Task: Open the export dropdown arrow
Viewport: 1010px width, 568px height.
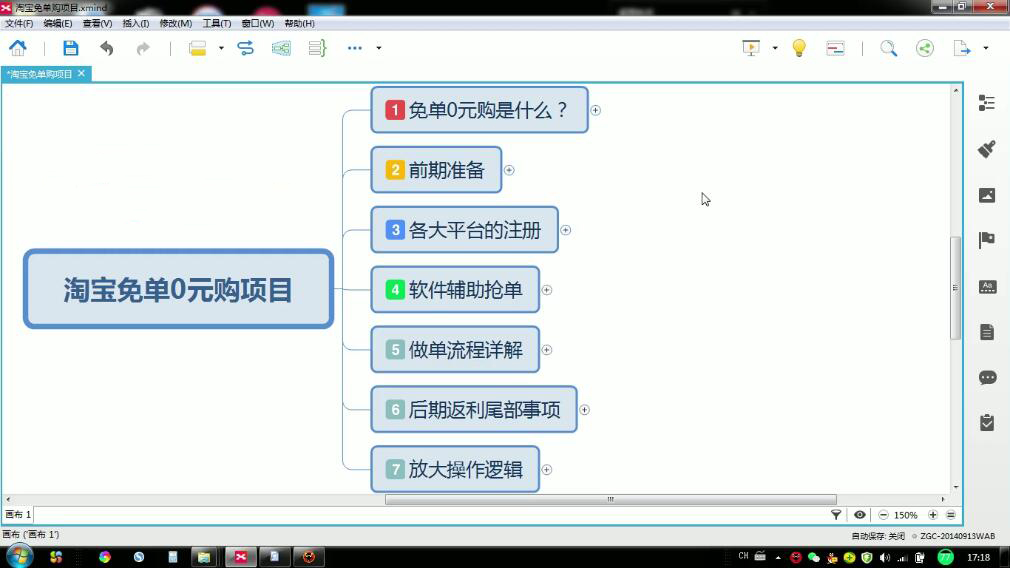Action: tap(986, 48)
